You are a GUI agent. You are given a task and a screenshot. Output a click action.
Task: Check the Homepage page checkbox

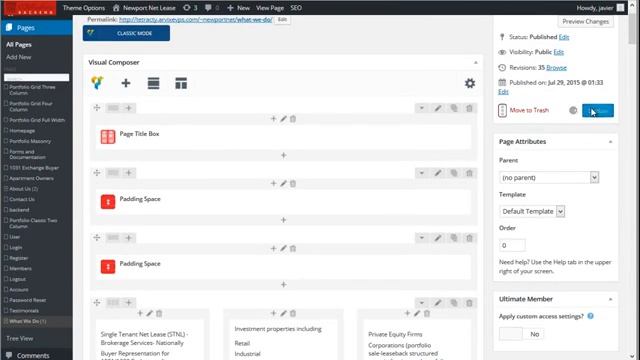coord(6,131)
